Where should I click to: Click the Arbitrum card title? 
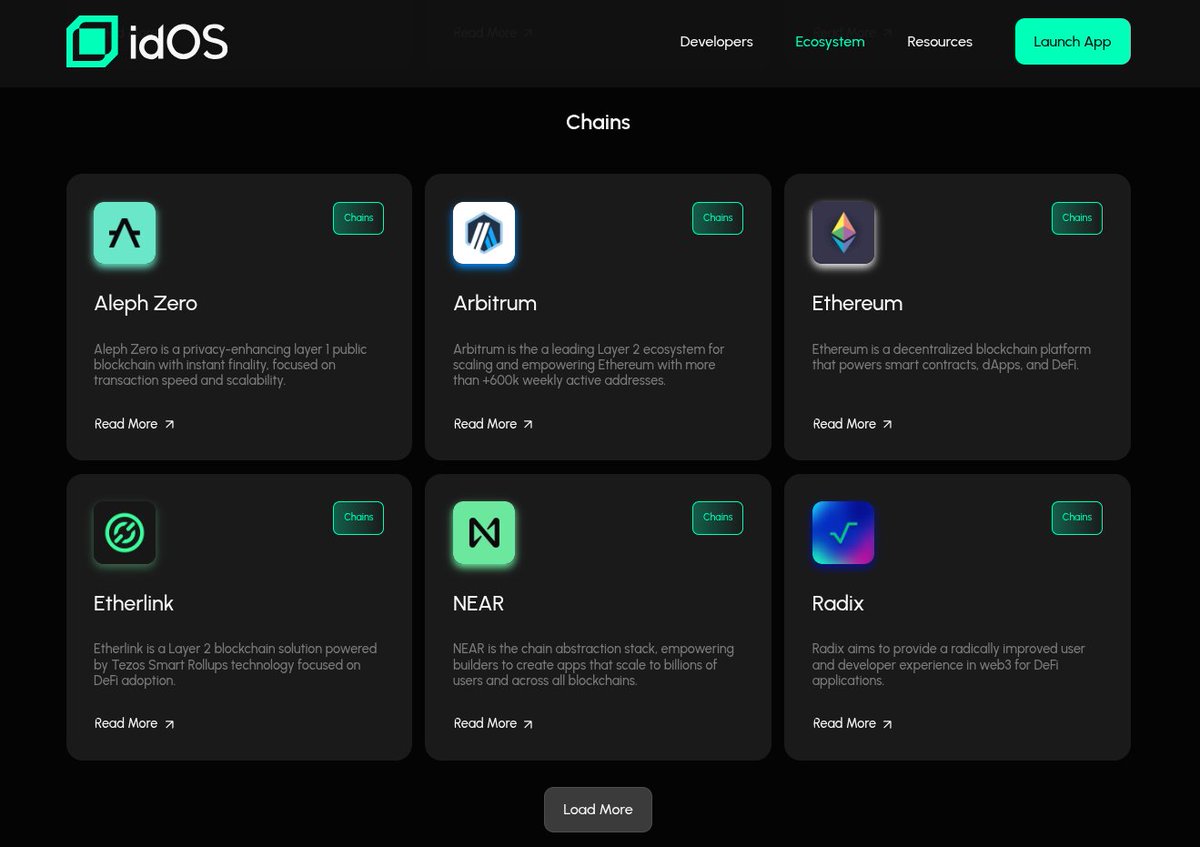pos(494,304)
